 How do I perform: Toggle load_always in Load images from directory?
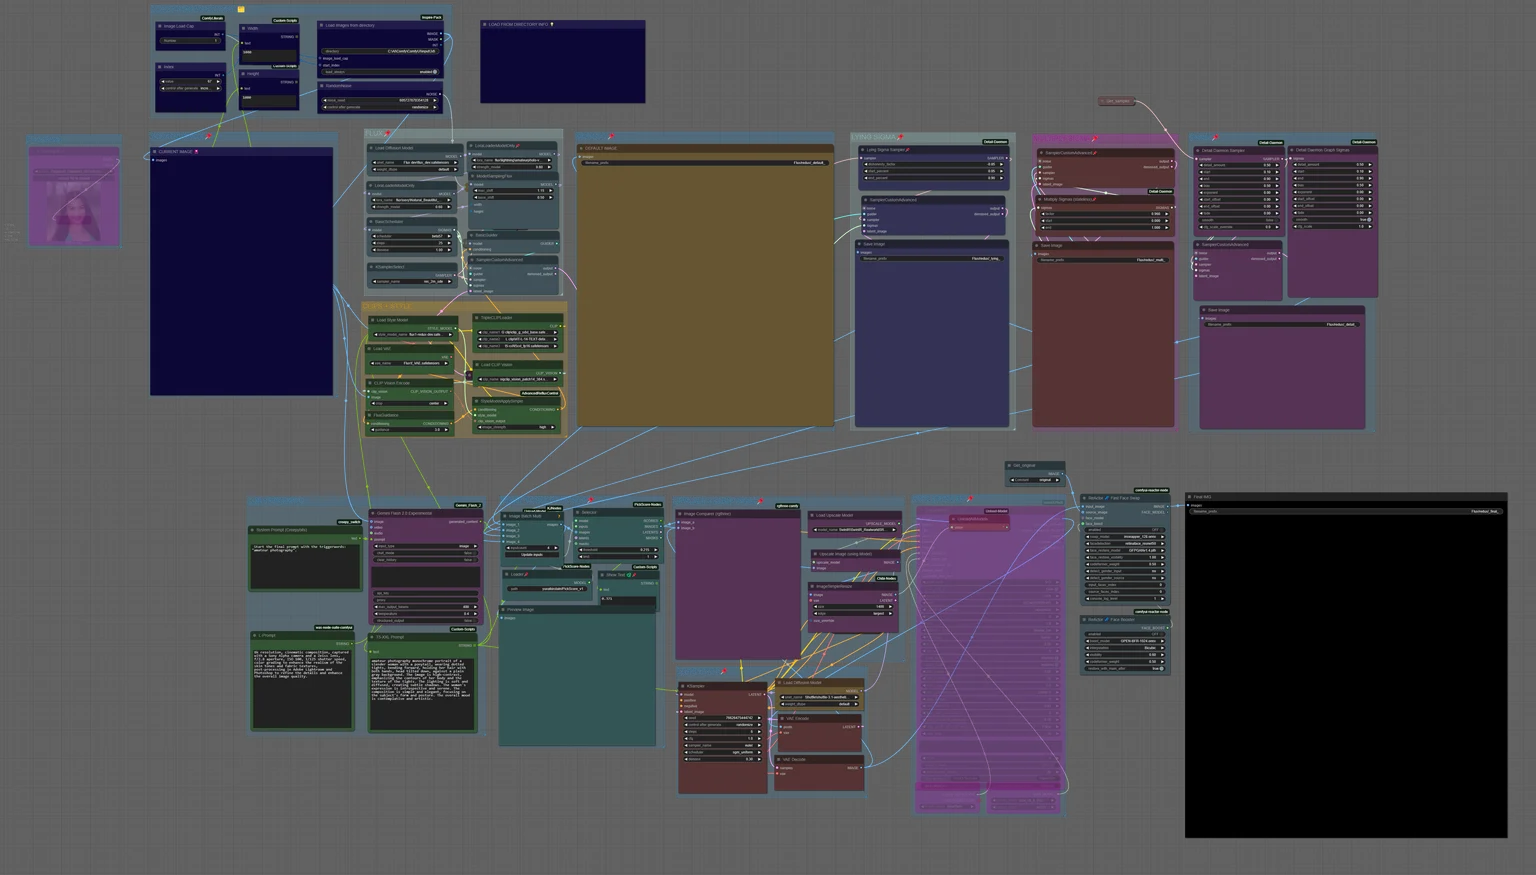pos(381,72)
